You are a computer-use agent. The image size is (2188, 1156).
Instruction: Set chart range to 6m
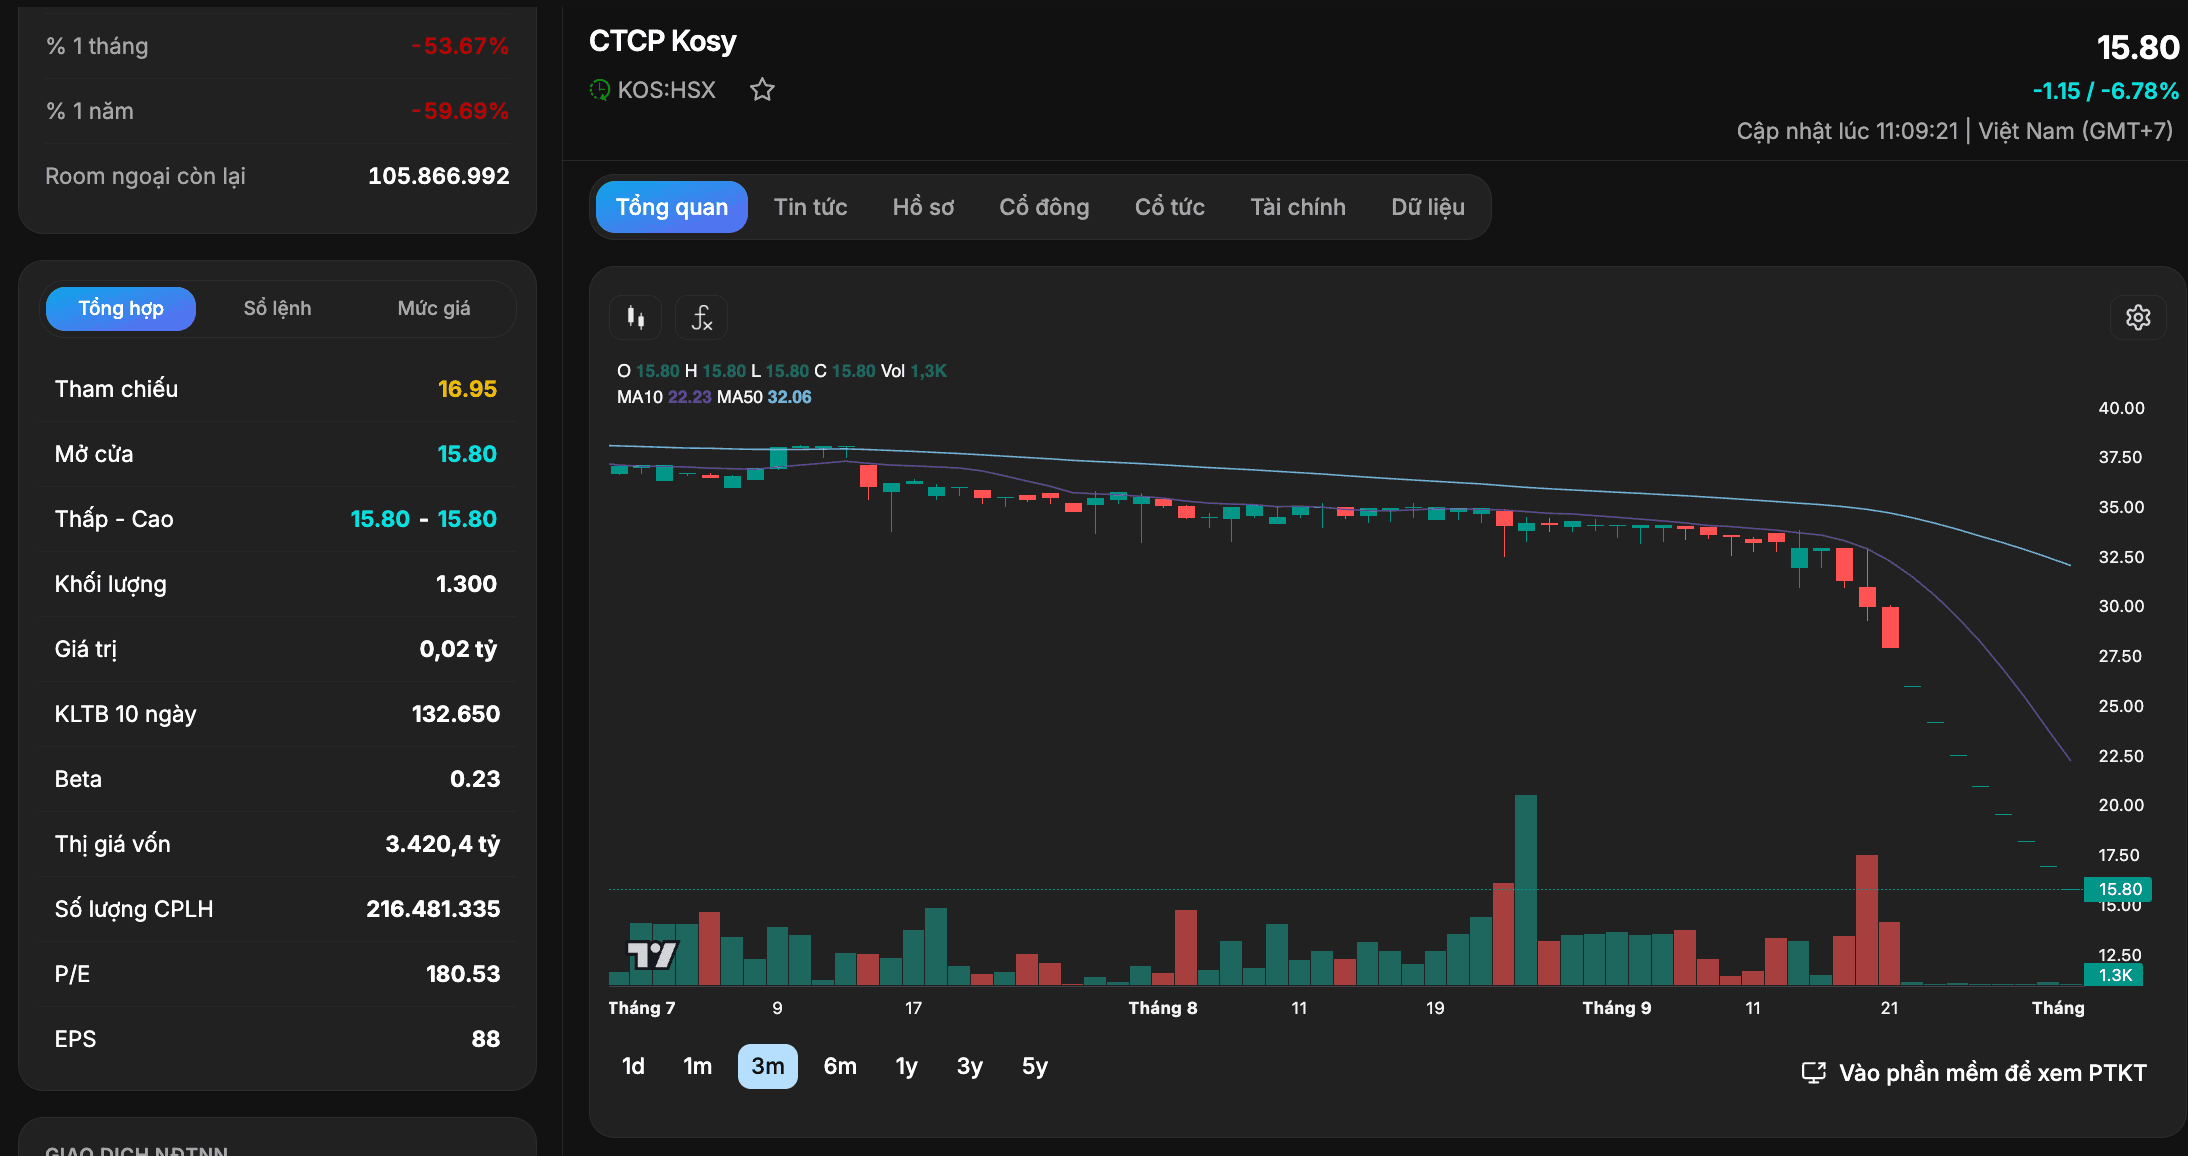[840, 1066]
